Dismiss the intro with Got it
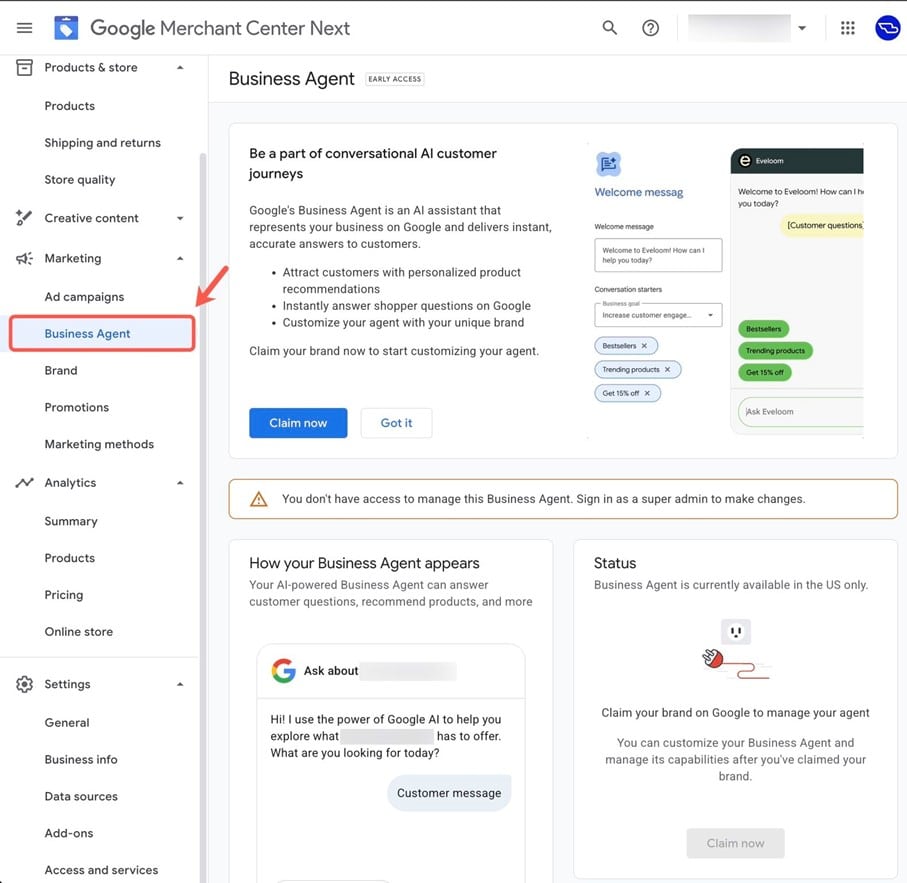Screen dimensions: 907x883 click(x=396, y=423)
